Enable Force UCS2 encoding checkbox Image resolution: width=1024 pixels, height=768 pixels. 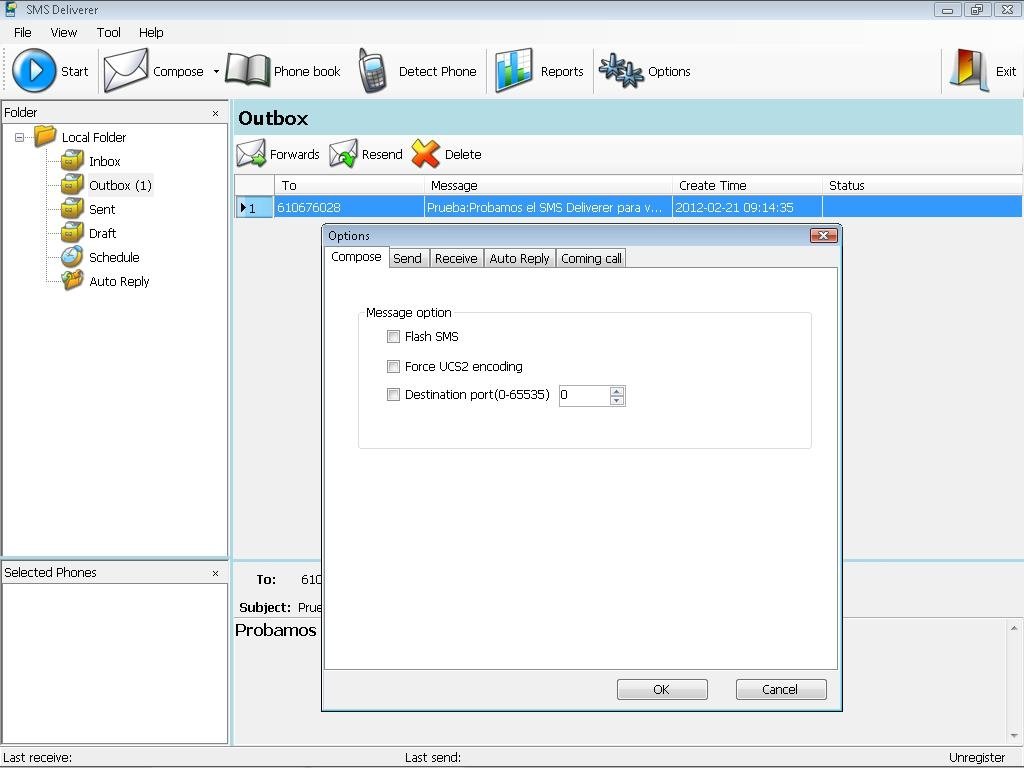tap(393, 366)
